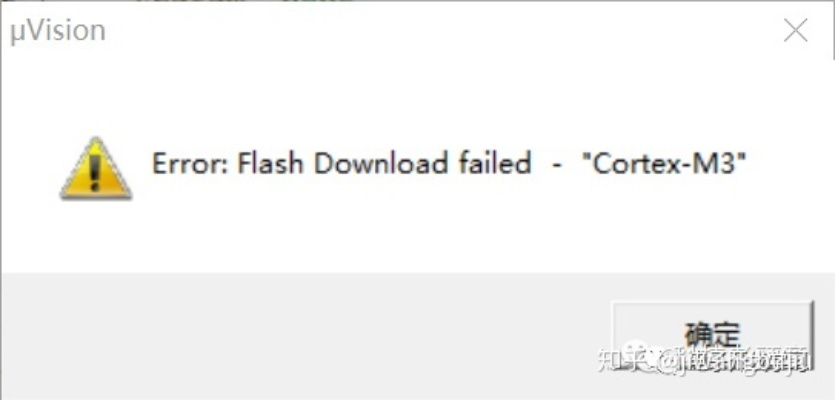Click the yellow warning triangle icon
835x400 pixels.
coord(96,168)
